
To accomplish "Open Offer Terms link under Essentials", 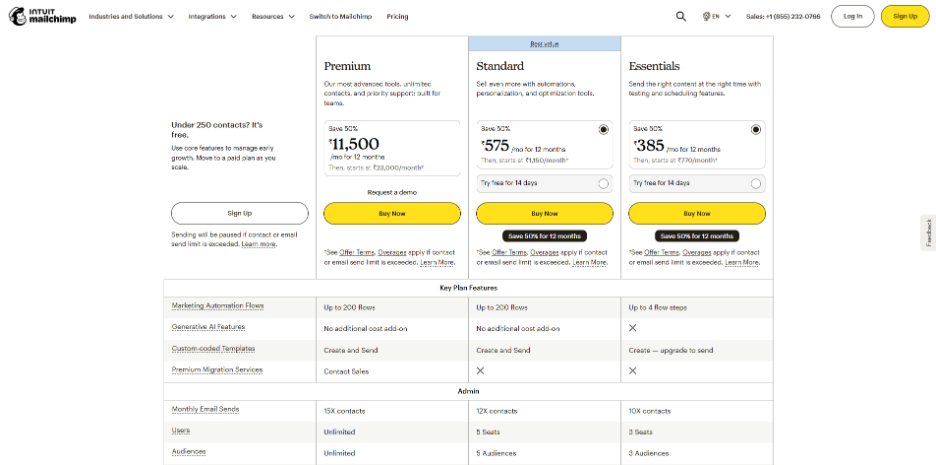I will (662, 252).
